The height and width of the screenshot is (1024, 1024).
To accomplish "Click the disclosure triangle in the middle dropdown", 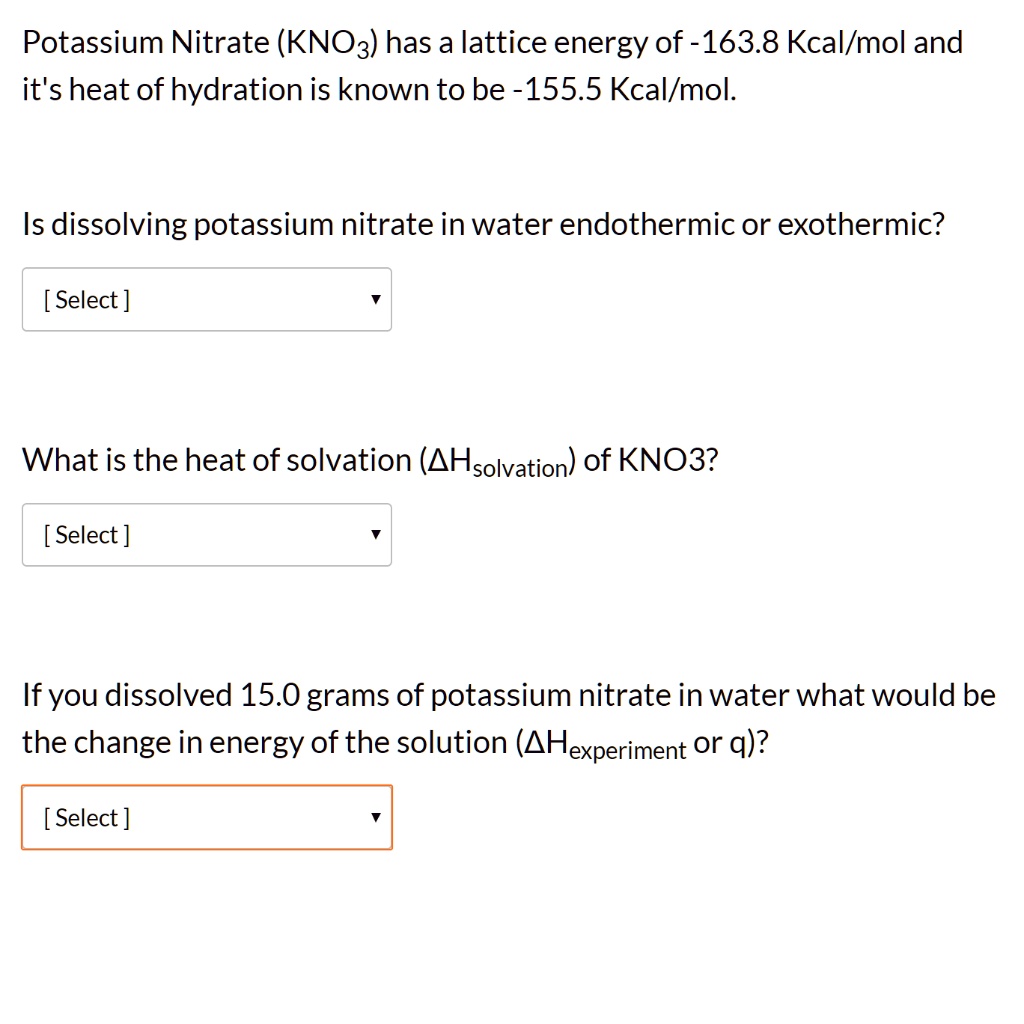I will 375,534.
